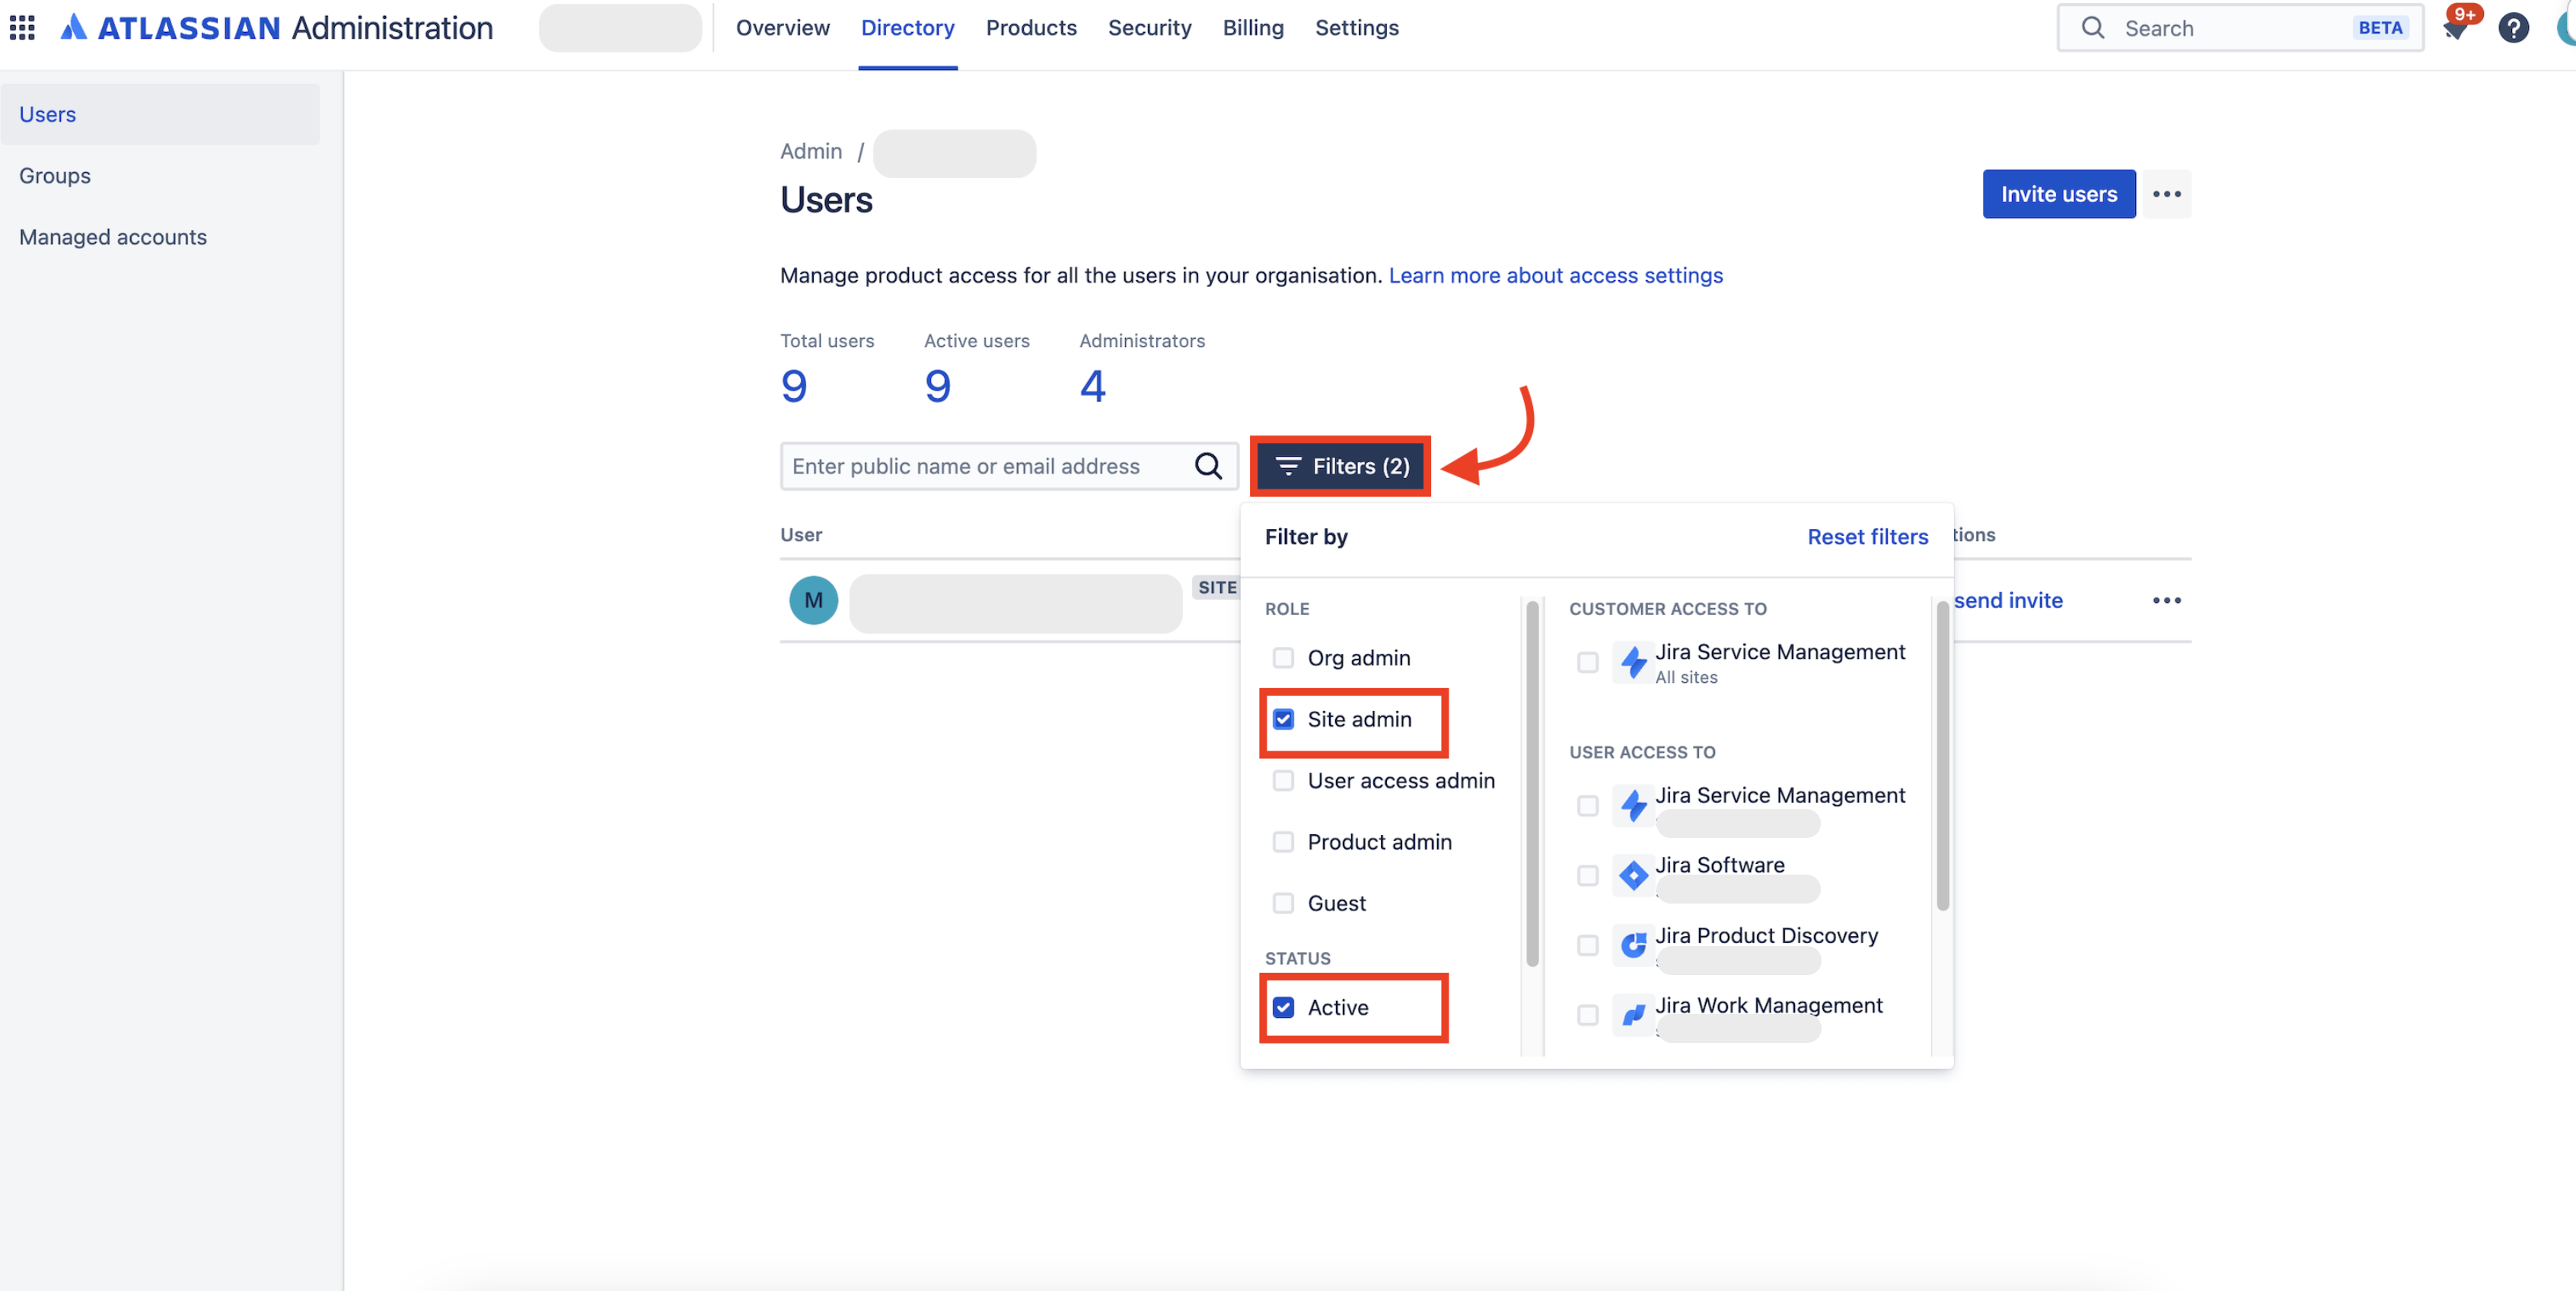Click the SITE badge on user row
The image size is (2576, 1291).
click(x=1216, y=587)
